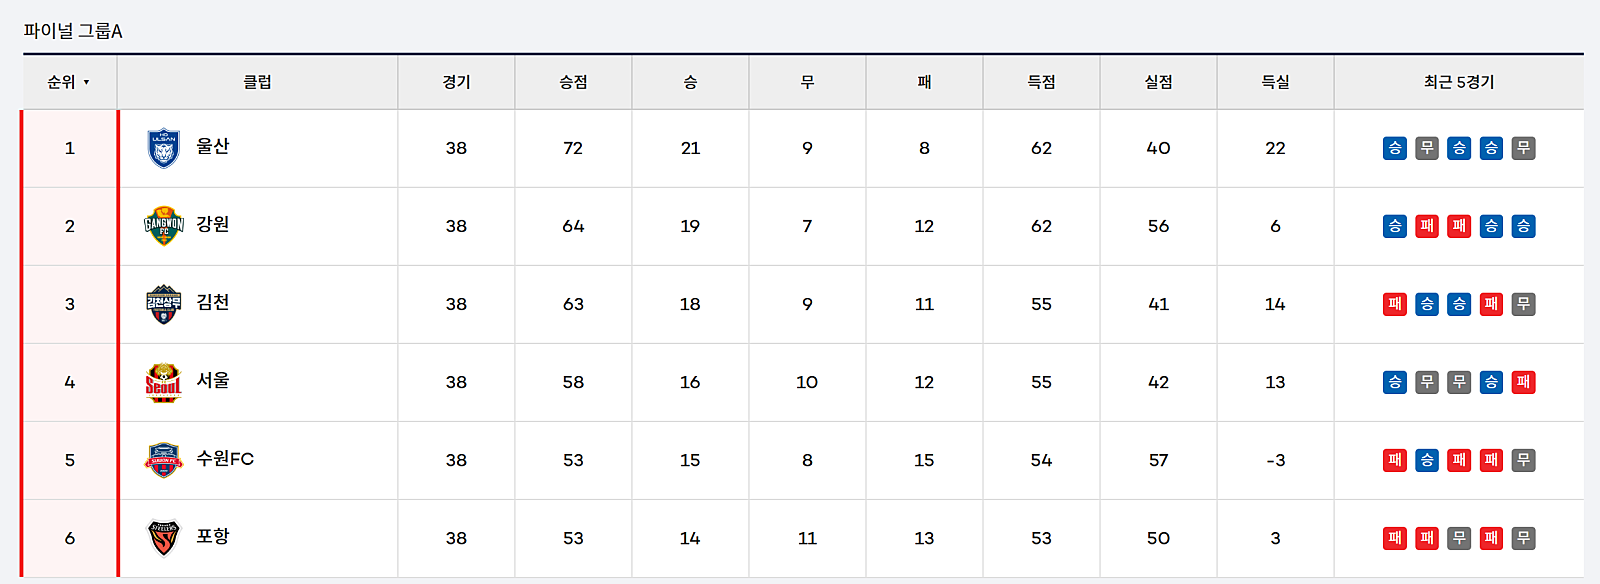Click the Gimcheon Sangmu crest icon
This screenshot has width=1600, height=584.
click(163, 304)
